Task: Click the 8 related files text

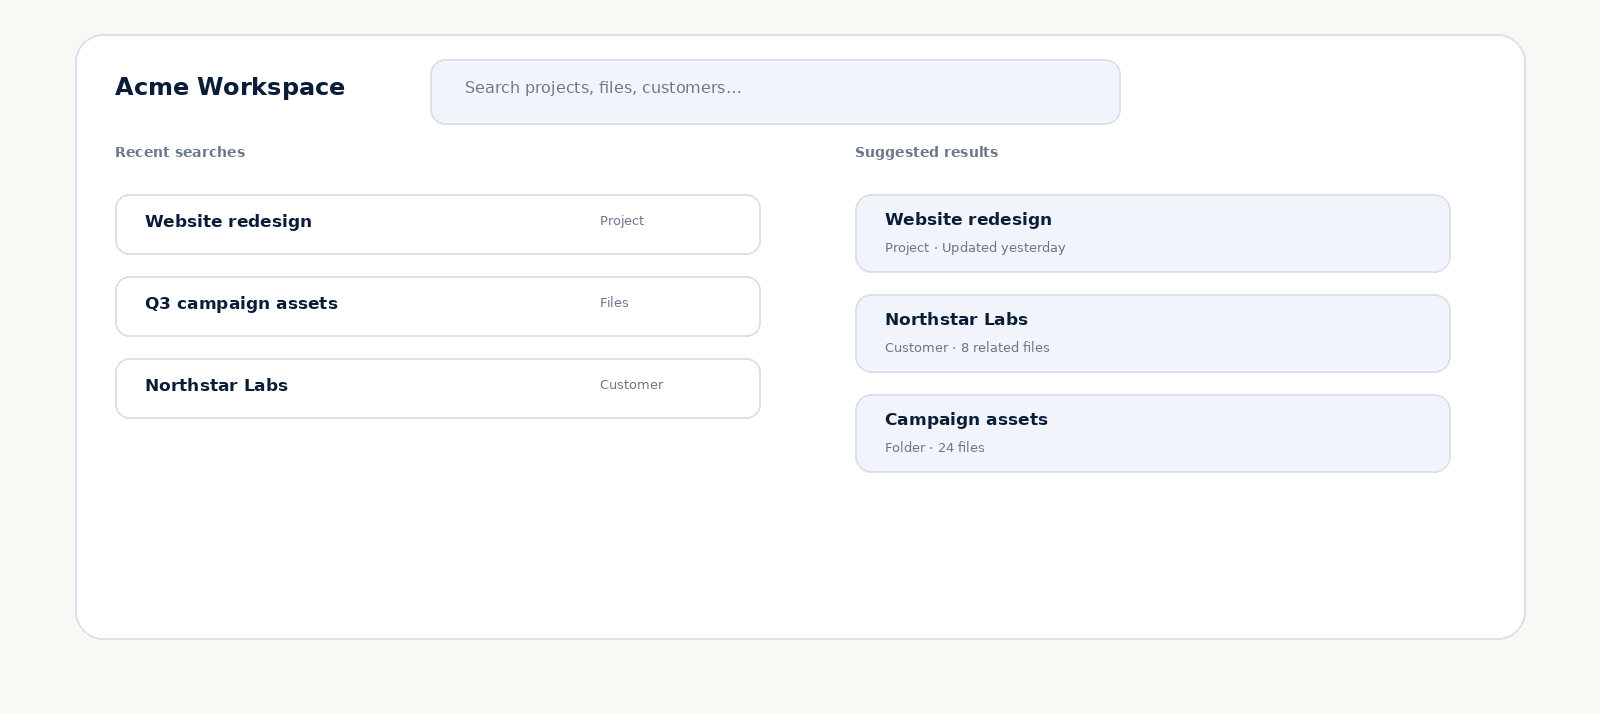Action: pyautogui.click(x=1005, y=348)
